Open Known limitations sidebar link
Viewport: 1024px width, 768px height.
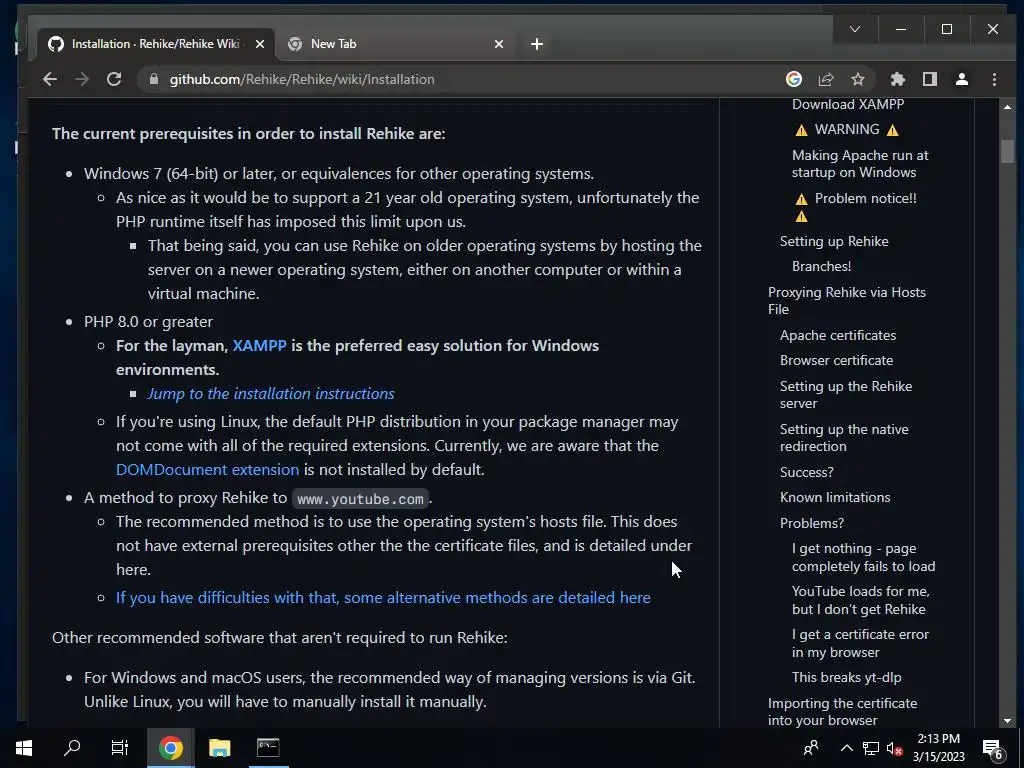(835, 498)
